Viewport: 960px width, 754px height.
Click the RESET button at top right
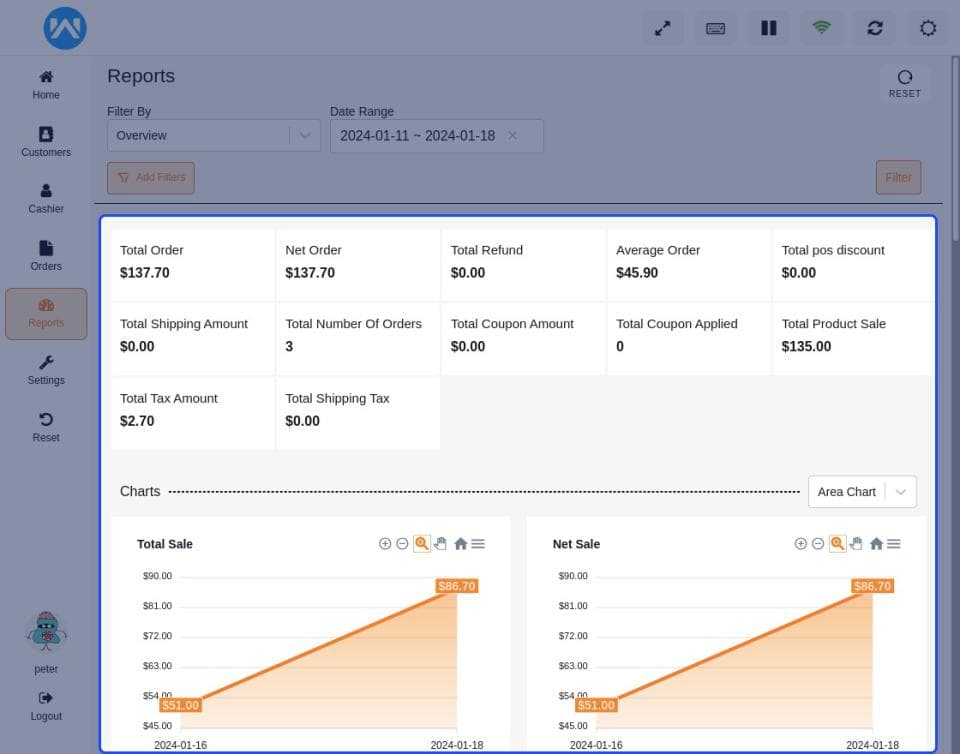905,84
